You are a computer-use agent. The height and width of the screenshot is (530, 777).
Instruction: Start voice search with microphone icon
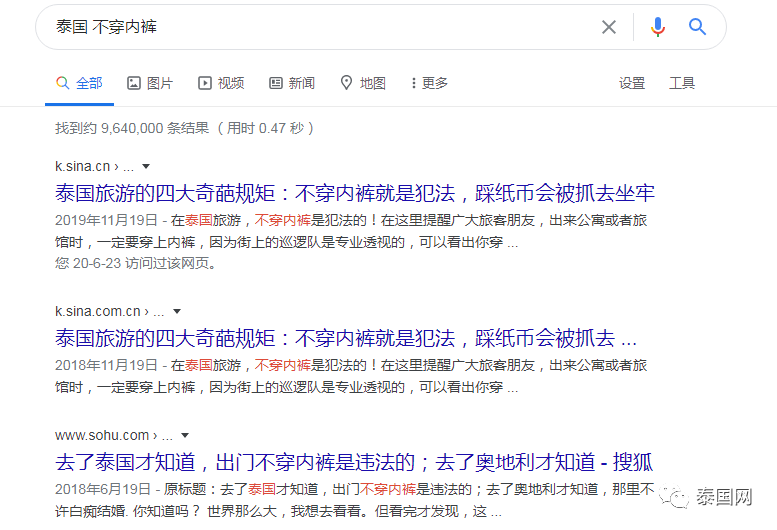(x=657, y=27)
